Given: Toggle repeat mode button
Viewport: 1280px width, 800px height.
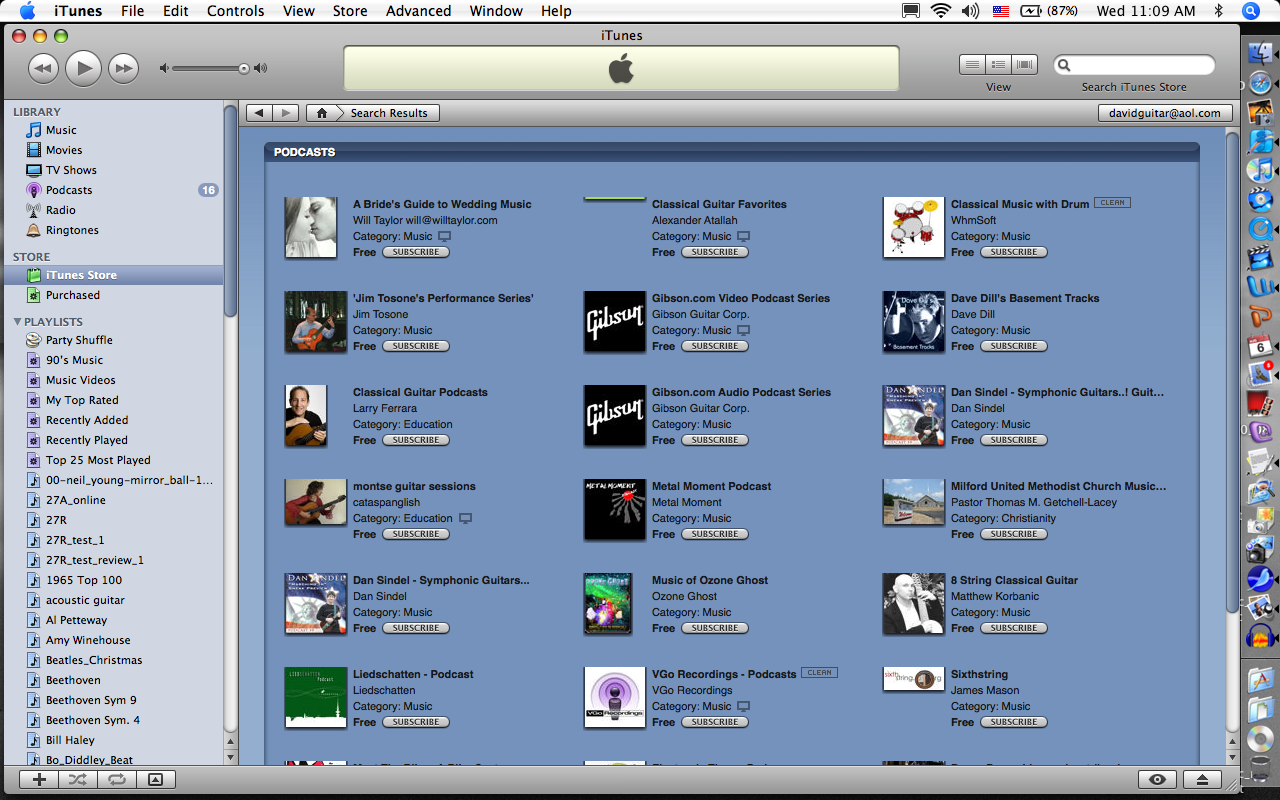Looking at the screenshot, I should [x=117, y=780].
